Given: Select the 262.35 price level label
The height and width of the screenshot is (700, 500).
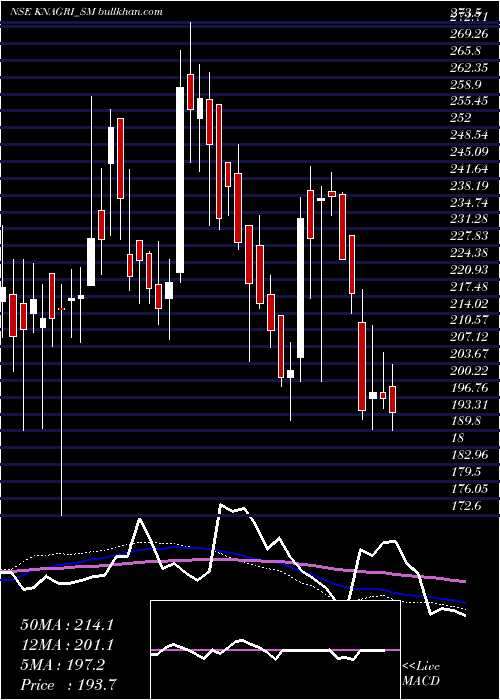Looking at the screenshot, I should [x=468, y=68].
